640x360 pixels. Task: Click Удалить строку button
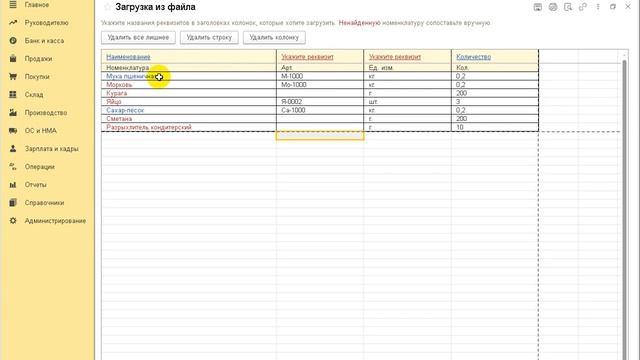tap(209, 37)
